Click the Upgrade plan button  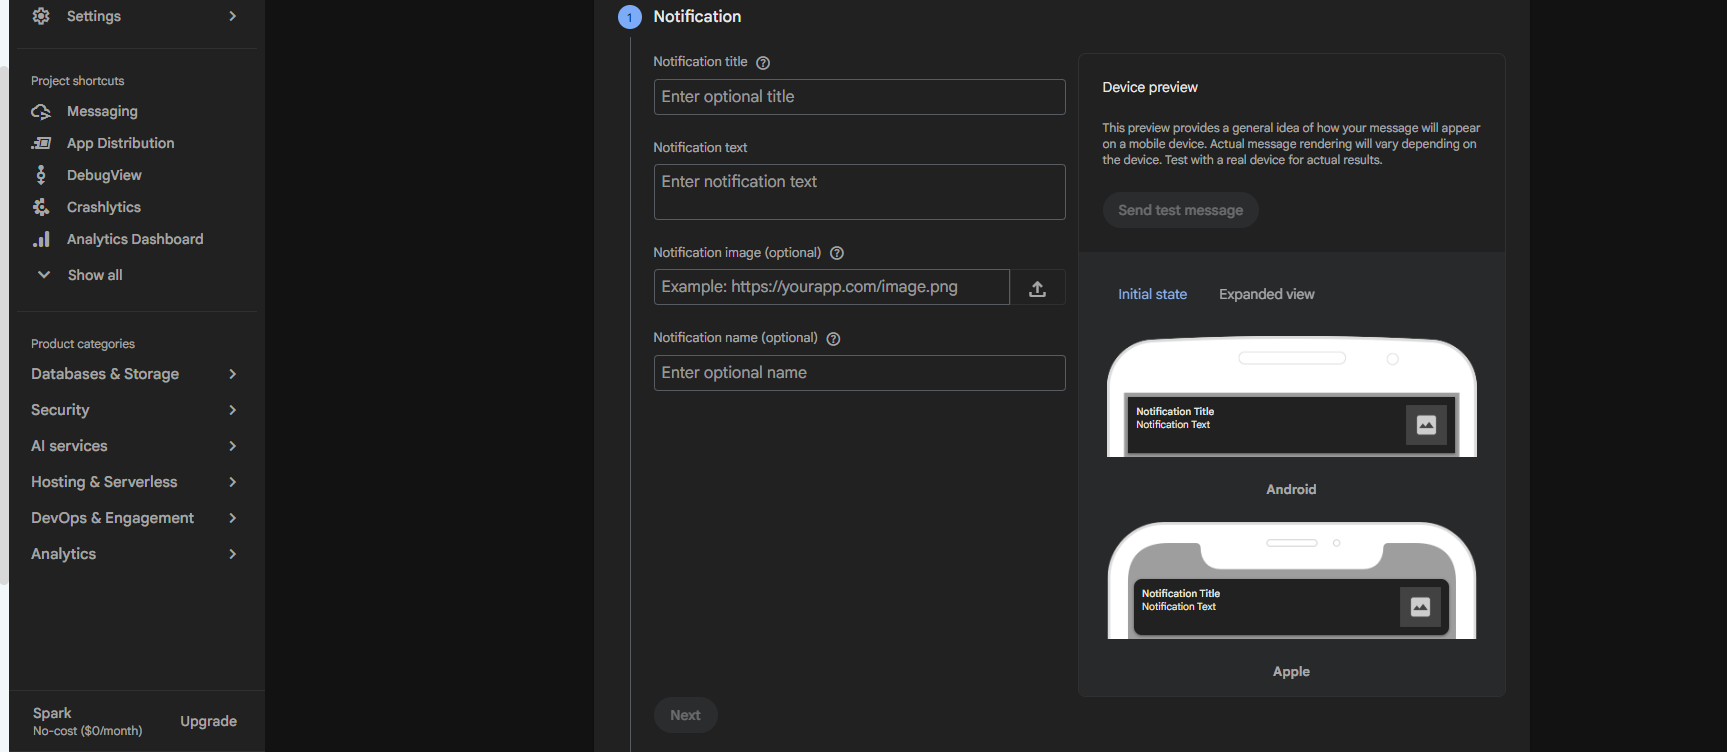[x=208, y=721]
